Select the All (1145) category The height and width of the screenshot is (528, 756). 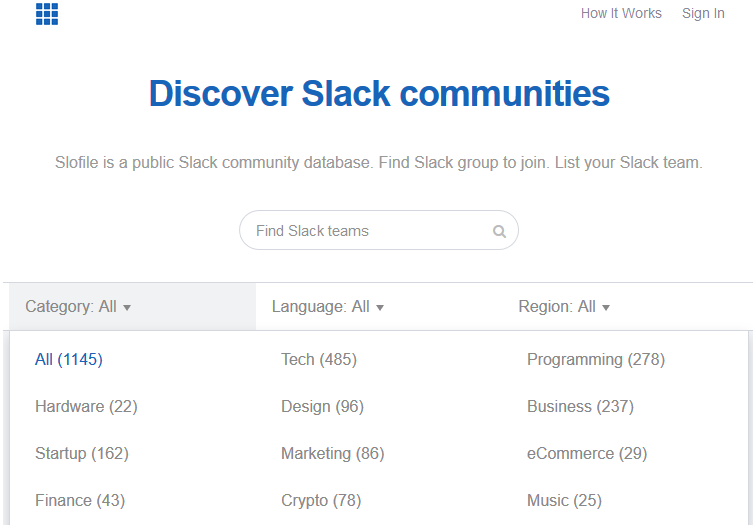69,359
